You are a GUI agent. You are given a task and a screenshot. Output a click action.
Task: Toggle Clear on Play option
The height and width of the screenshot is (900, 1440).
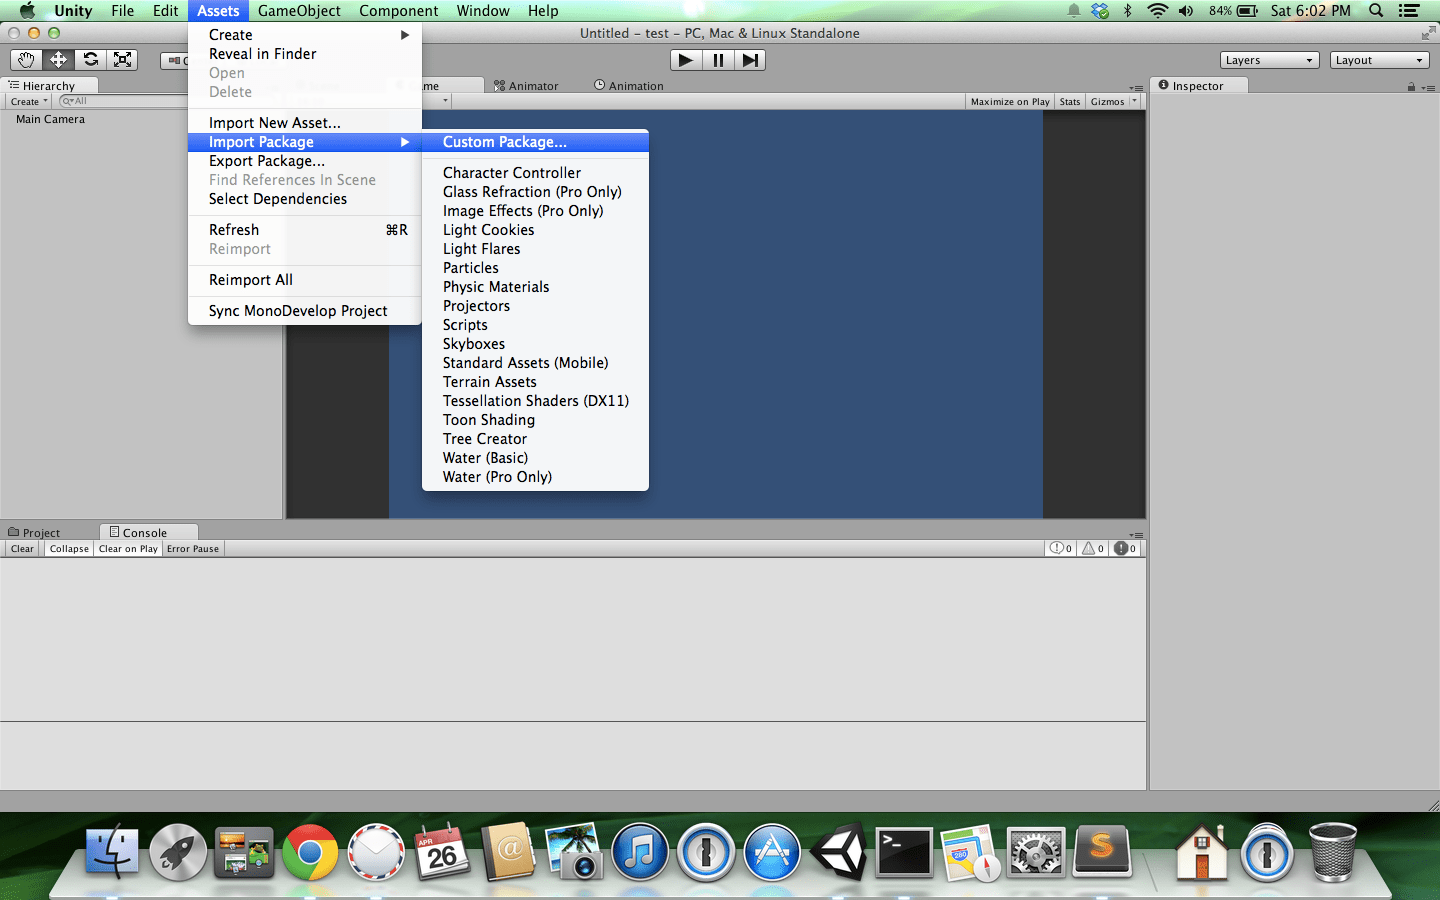click(x=128, y=549)
